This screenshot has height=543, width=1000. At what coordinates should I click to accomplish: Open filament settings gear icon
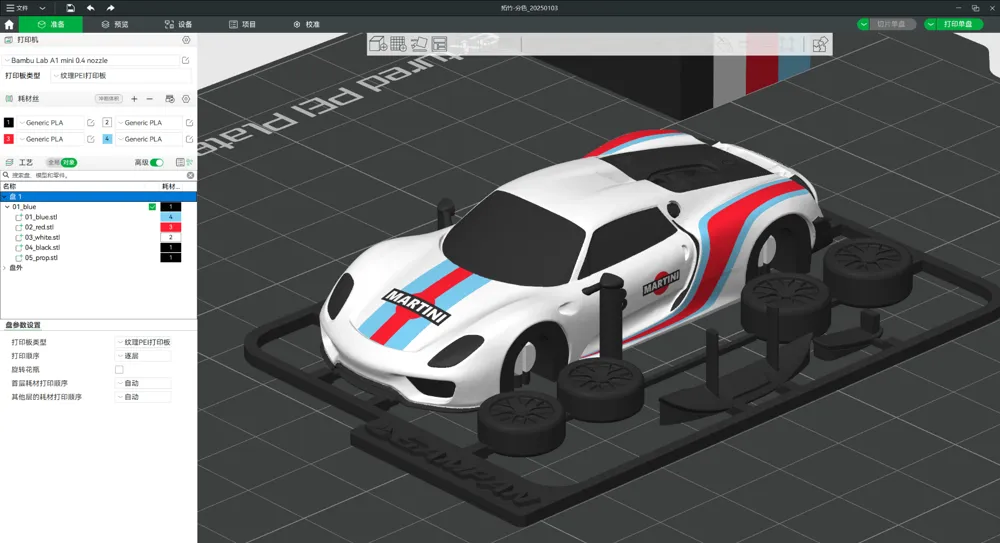point(186,99)
